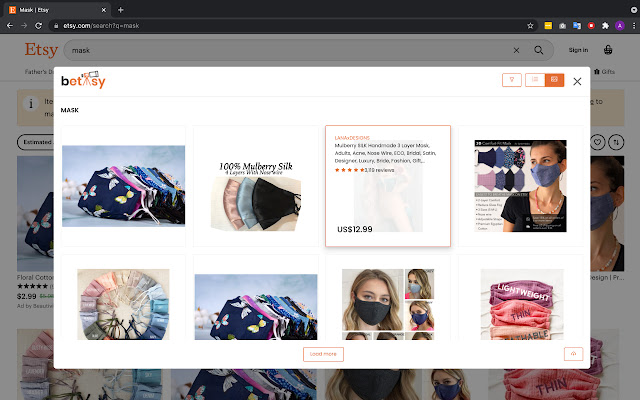Bookmark this page with star icon
This screenshot has height=400, width=640.
coord(530,25)
